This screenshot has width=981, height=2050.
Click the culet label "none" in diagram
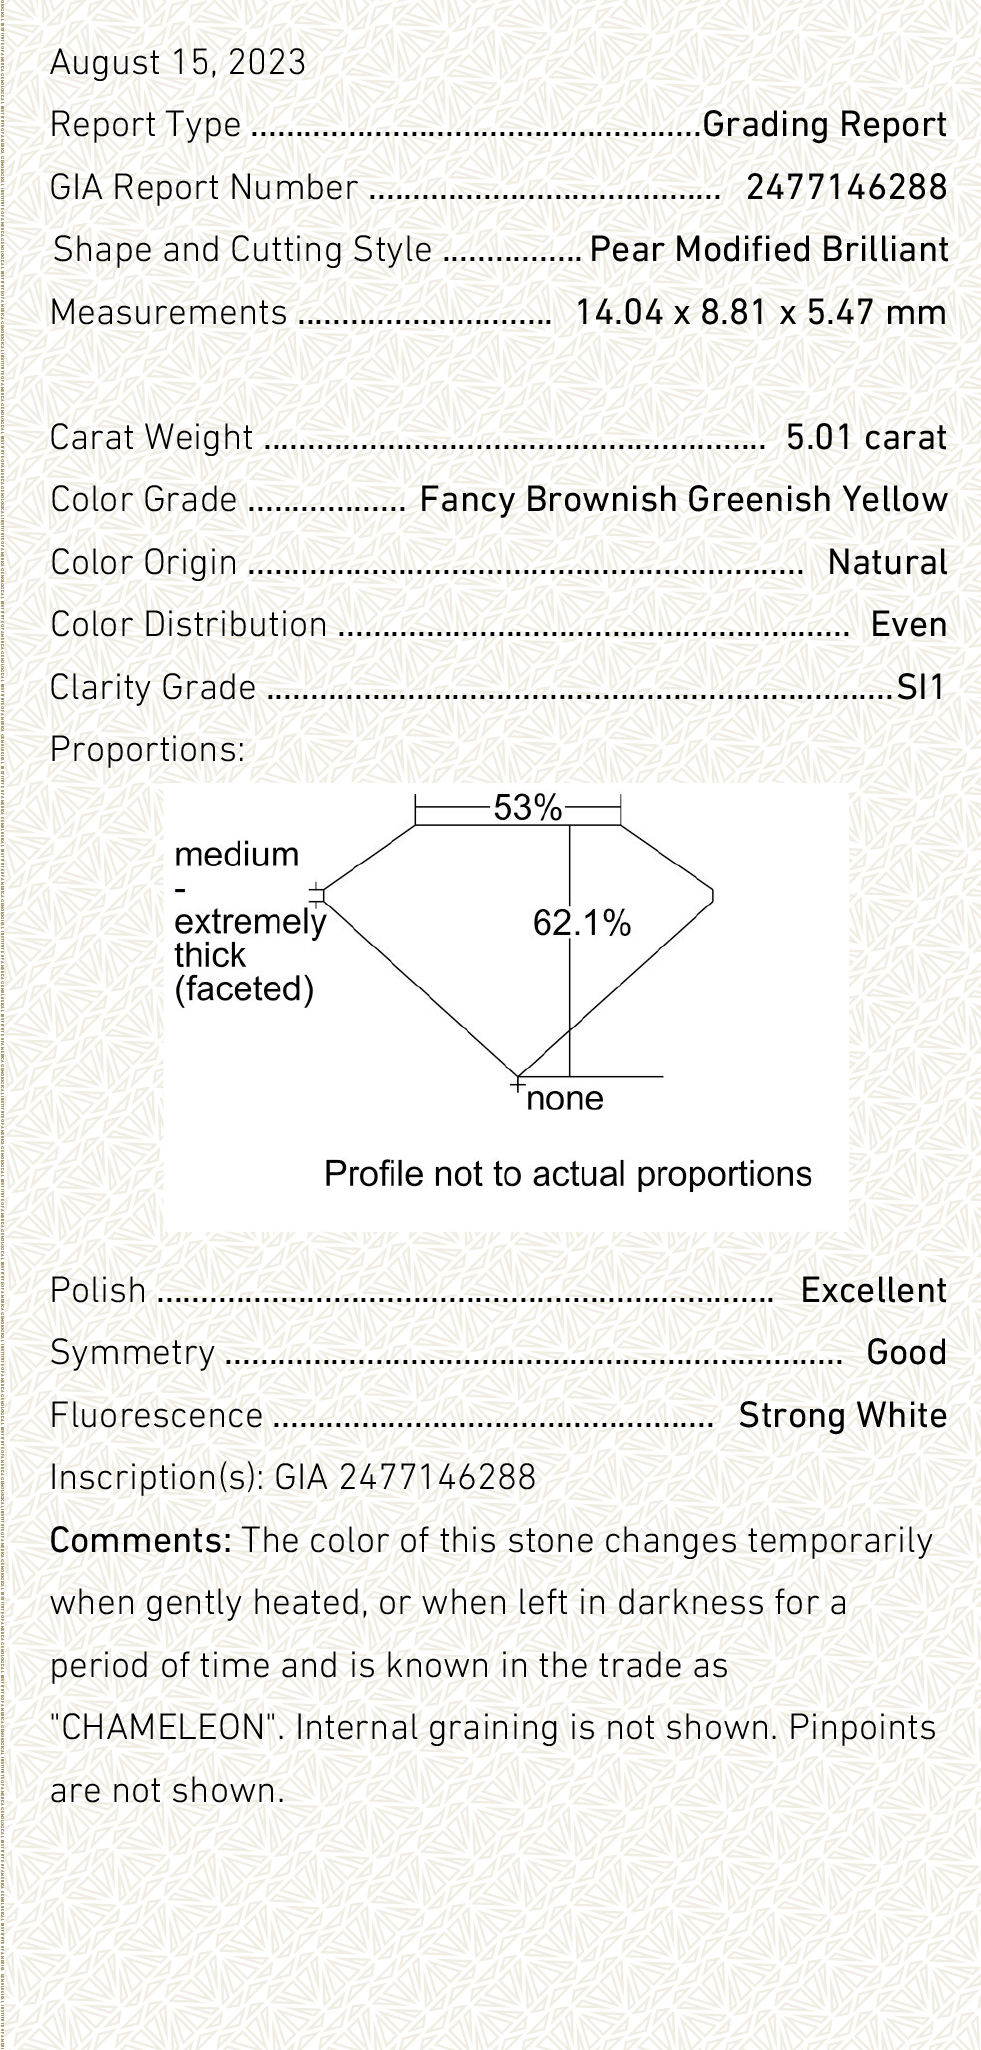click(x=565, y=1098)
